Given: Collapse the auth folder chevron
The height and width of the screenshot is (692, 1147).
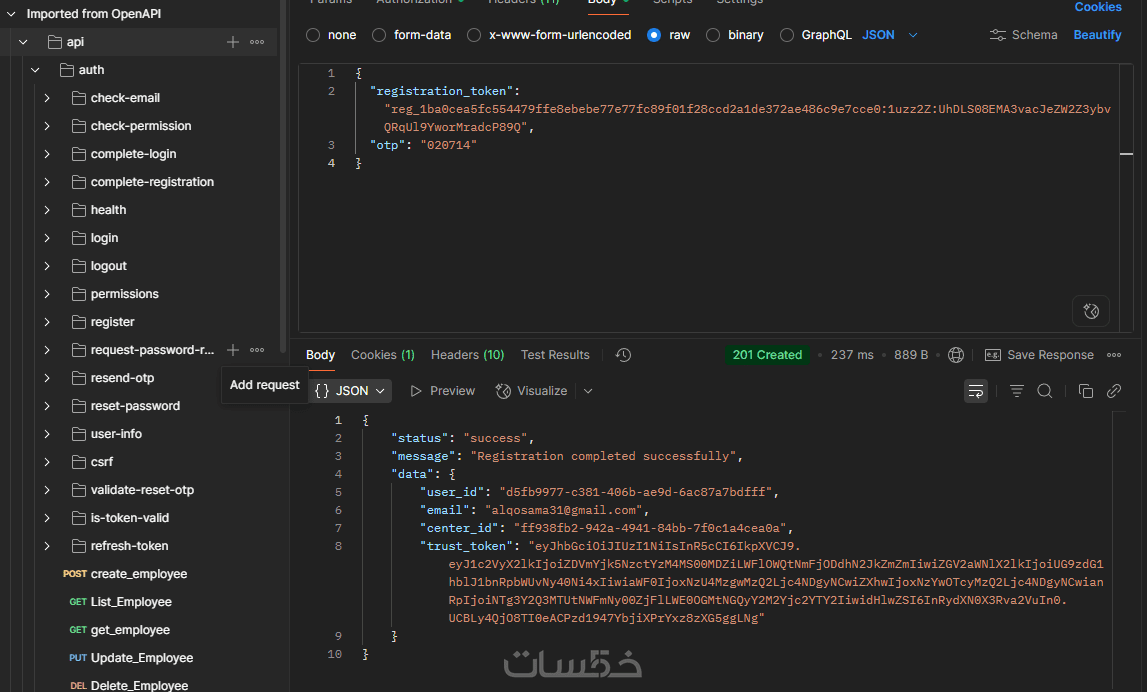Looking at the screenshot, I should tap(35, 69).
